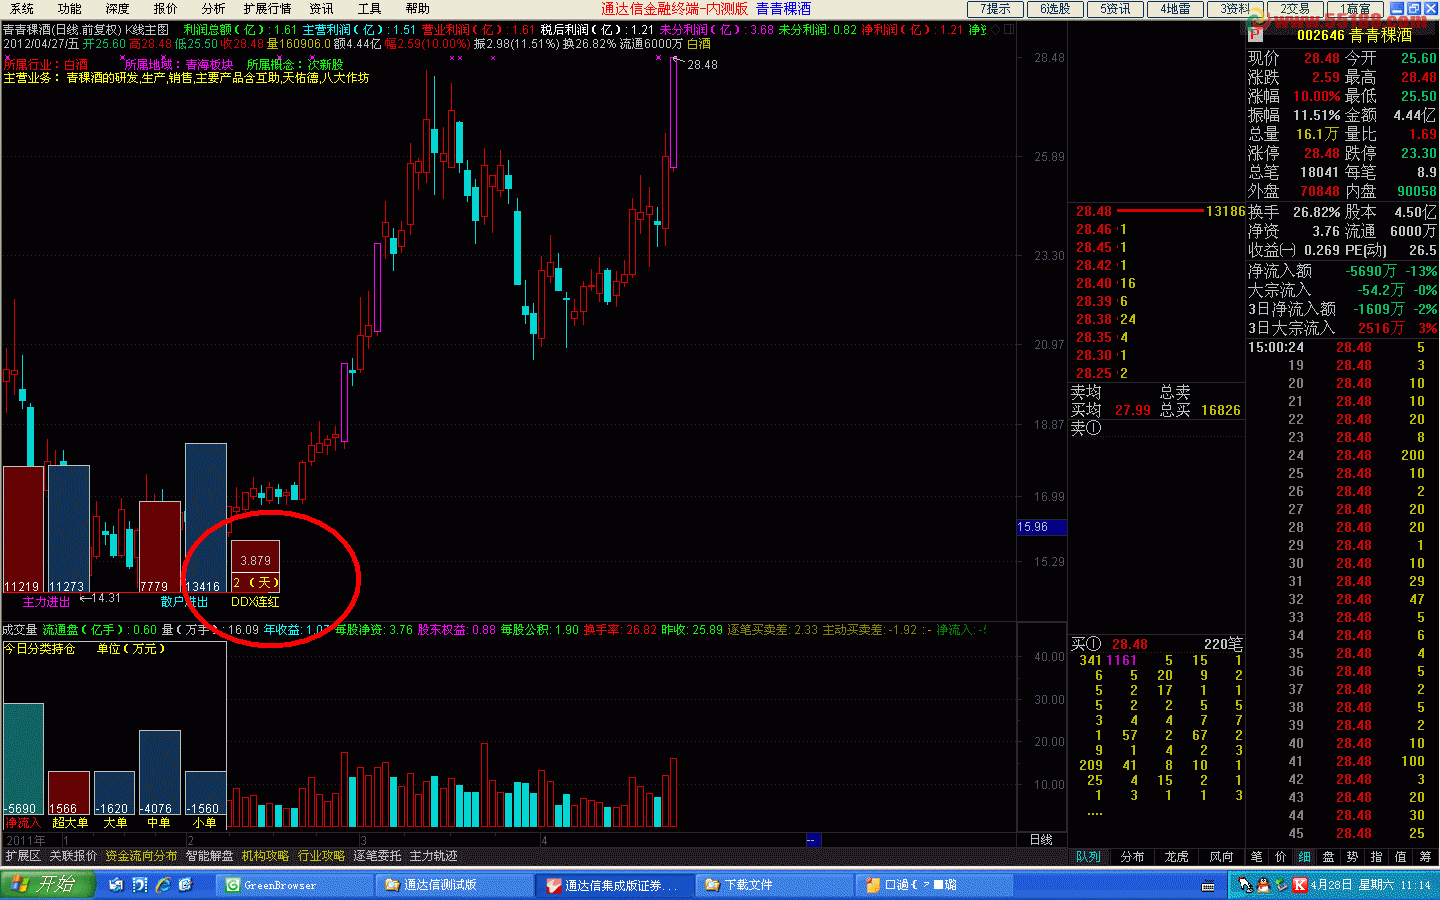Viewport: 1440px width, 900px height.
Task: Switch to the 龙虎 tab
Action: coord(1176,856)
